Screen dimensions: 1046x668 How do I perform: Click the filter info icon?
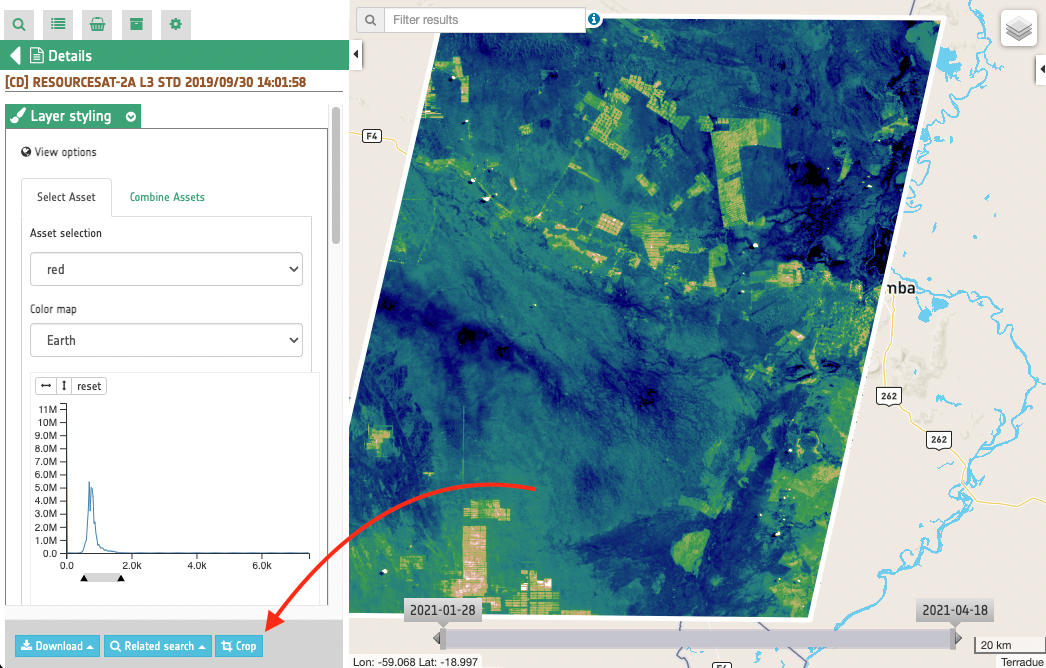click(594, 19)
